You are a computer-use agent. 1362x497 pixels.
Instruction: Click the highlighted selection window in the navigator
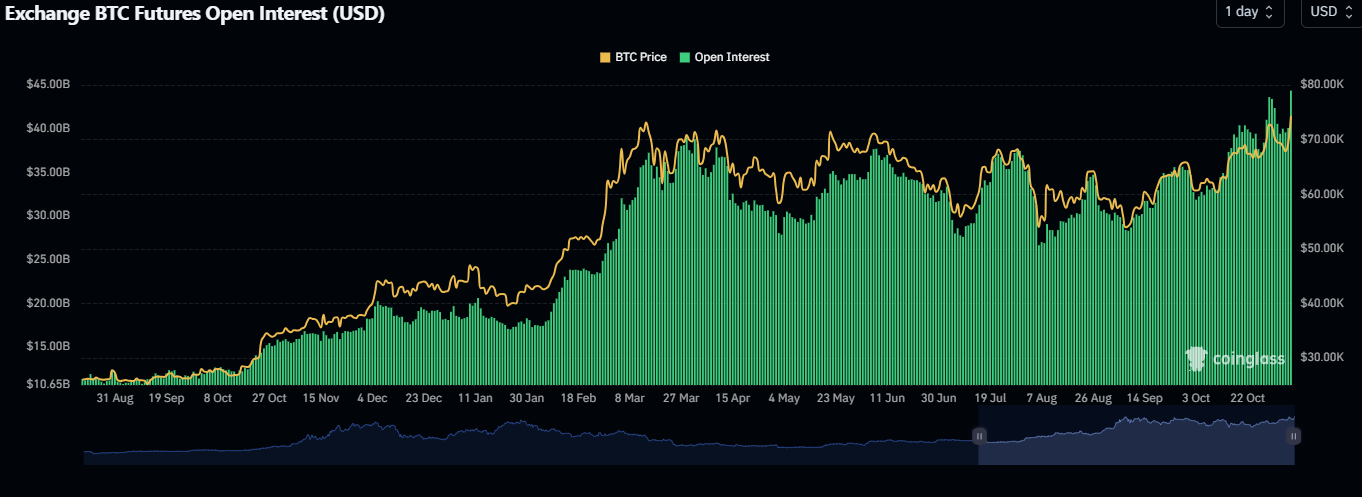click(x=1136, y=440)
